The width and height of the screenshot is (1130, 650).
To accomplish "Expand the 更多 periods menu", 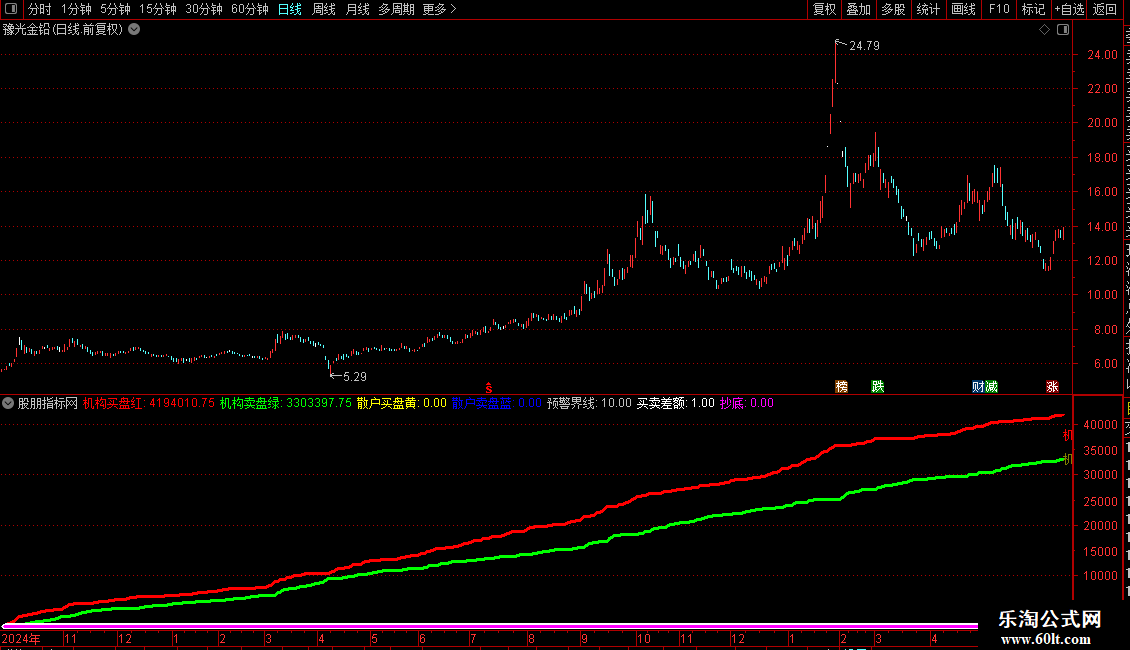I will [440, 9].
